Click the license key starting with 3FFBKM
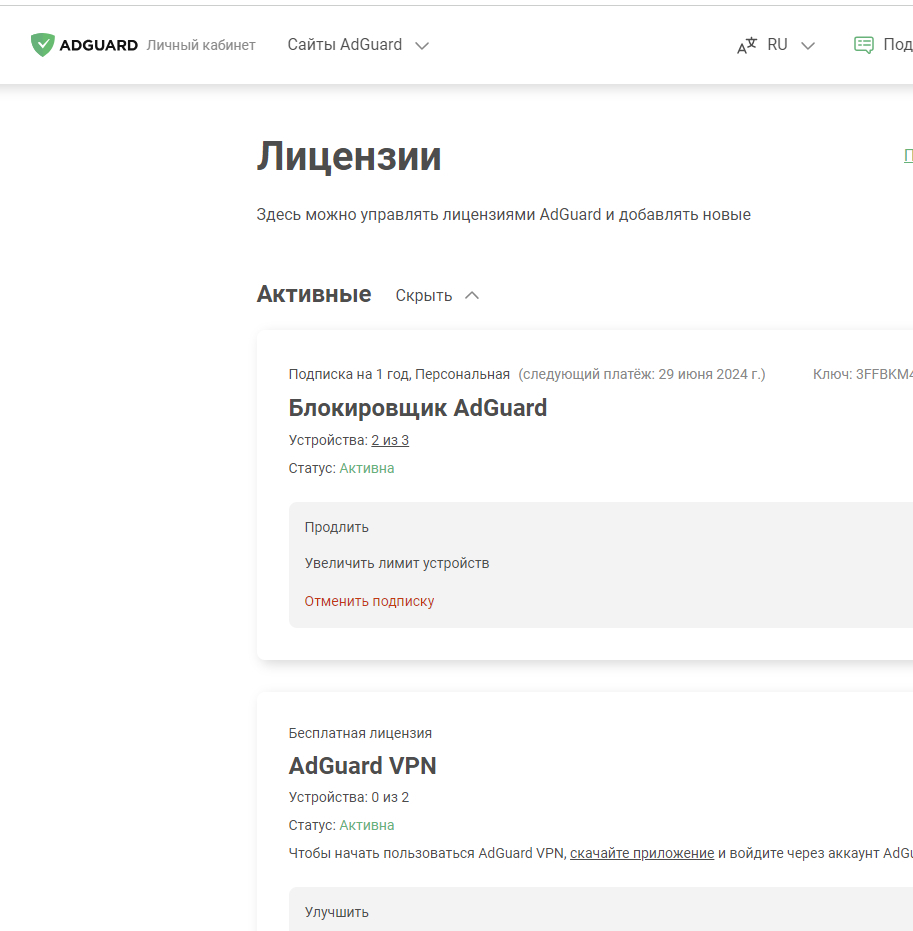 880,374
